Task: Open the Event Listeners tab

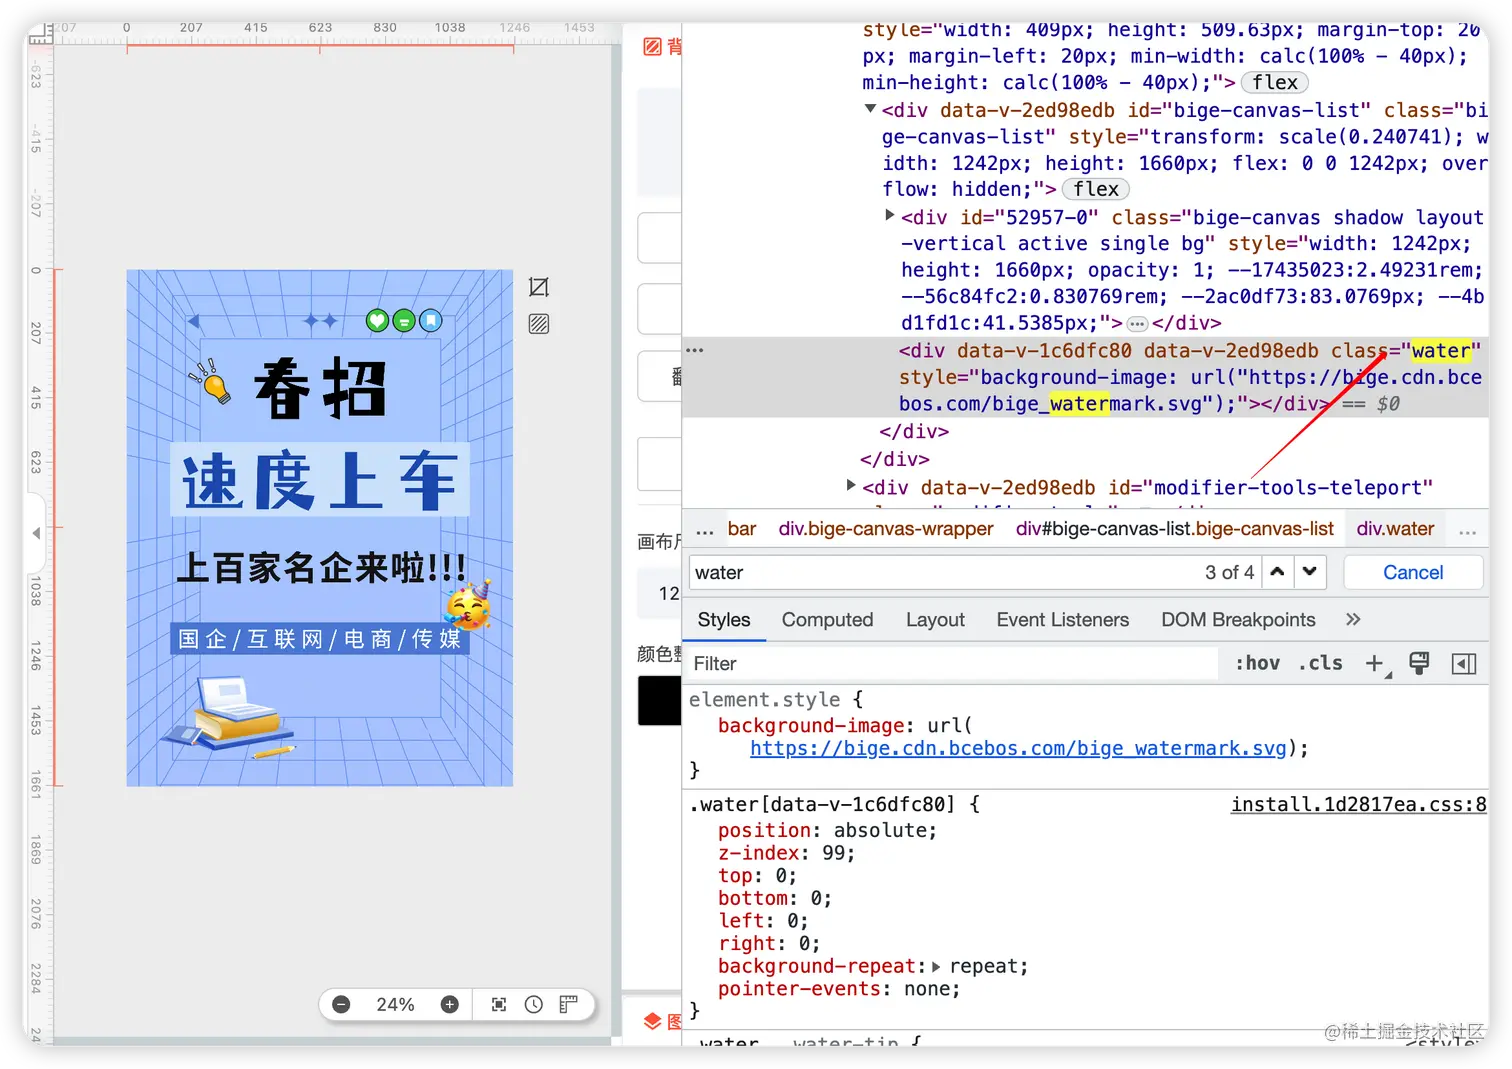Action: pyautogui.click(x=1062, y=620)
